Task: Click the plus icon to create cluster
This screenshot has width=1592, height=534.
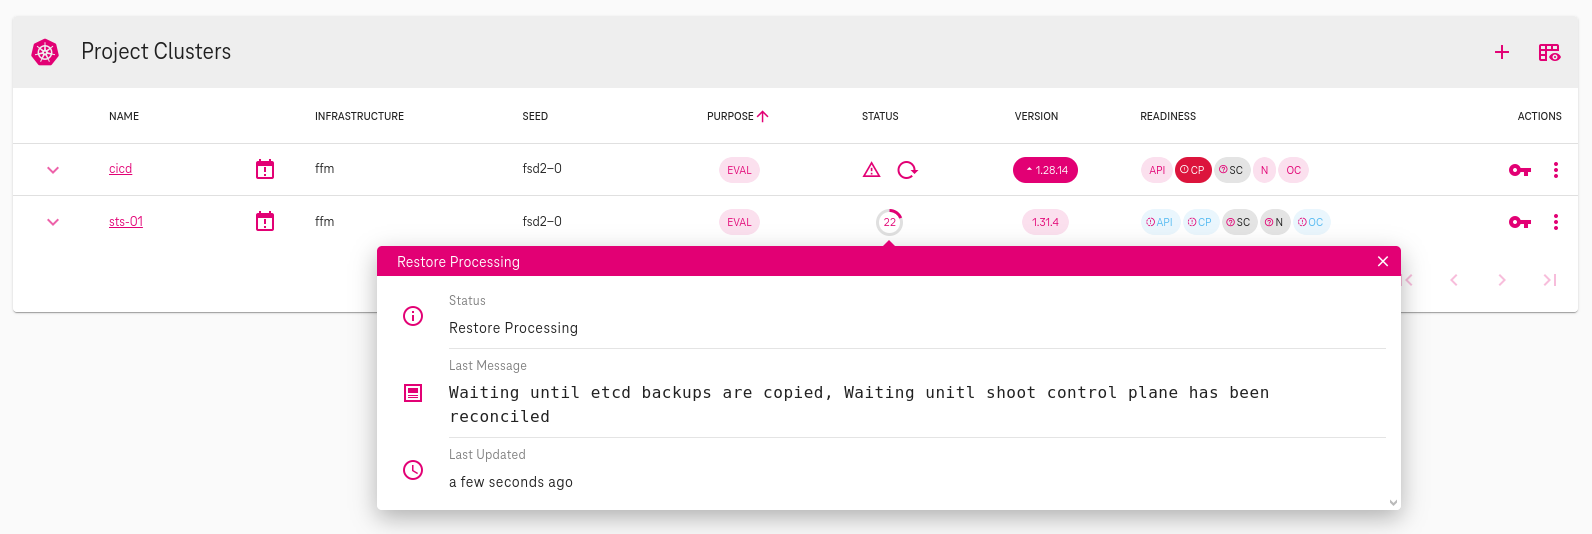Action: coord(1501,52)
